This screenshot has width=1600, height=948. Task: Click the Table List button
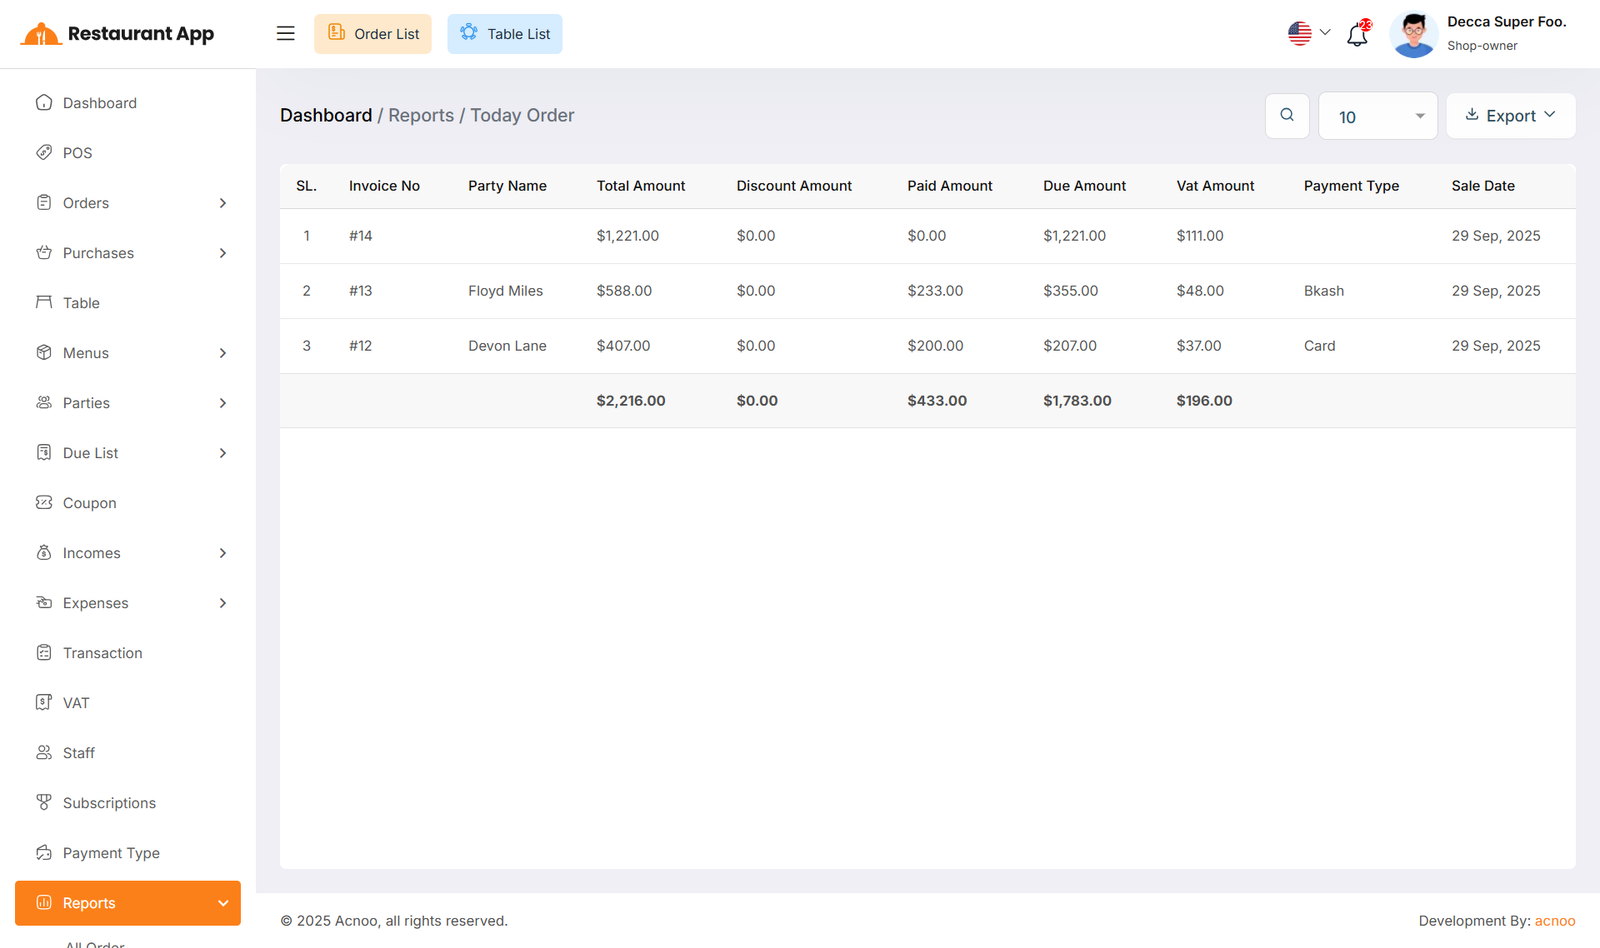(x=505, y=34)
